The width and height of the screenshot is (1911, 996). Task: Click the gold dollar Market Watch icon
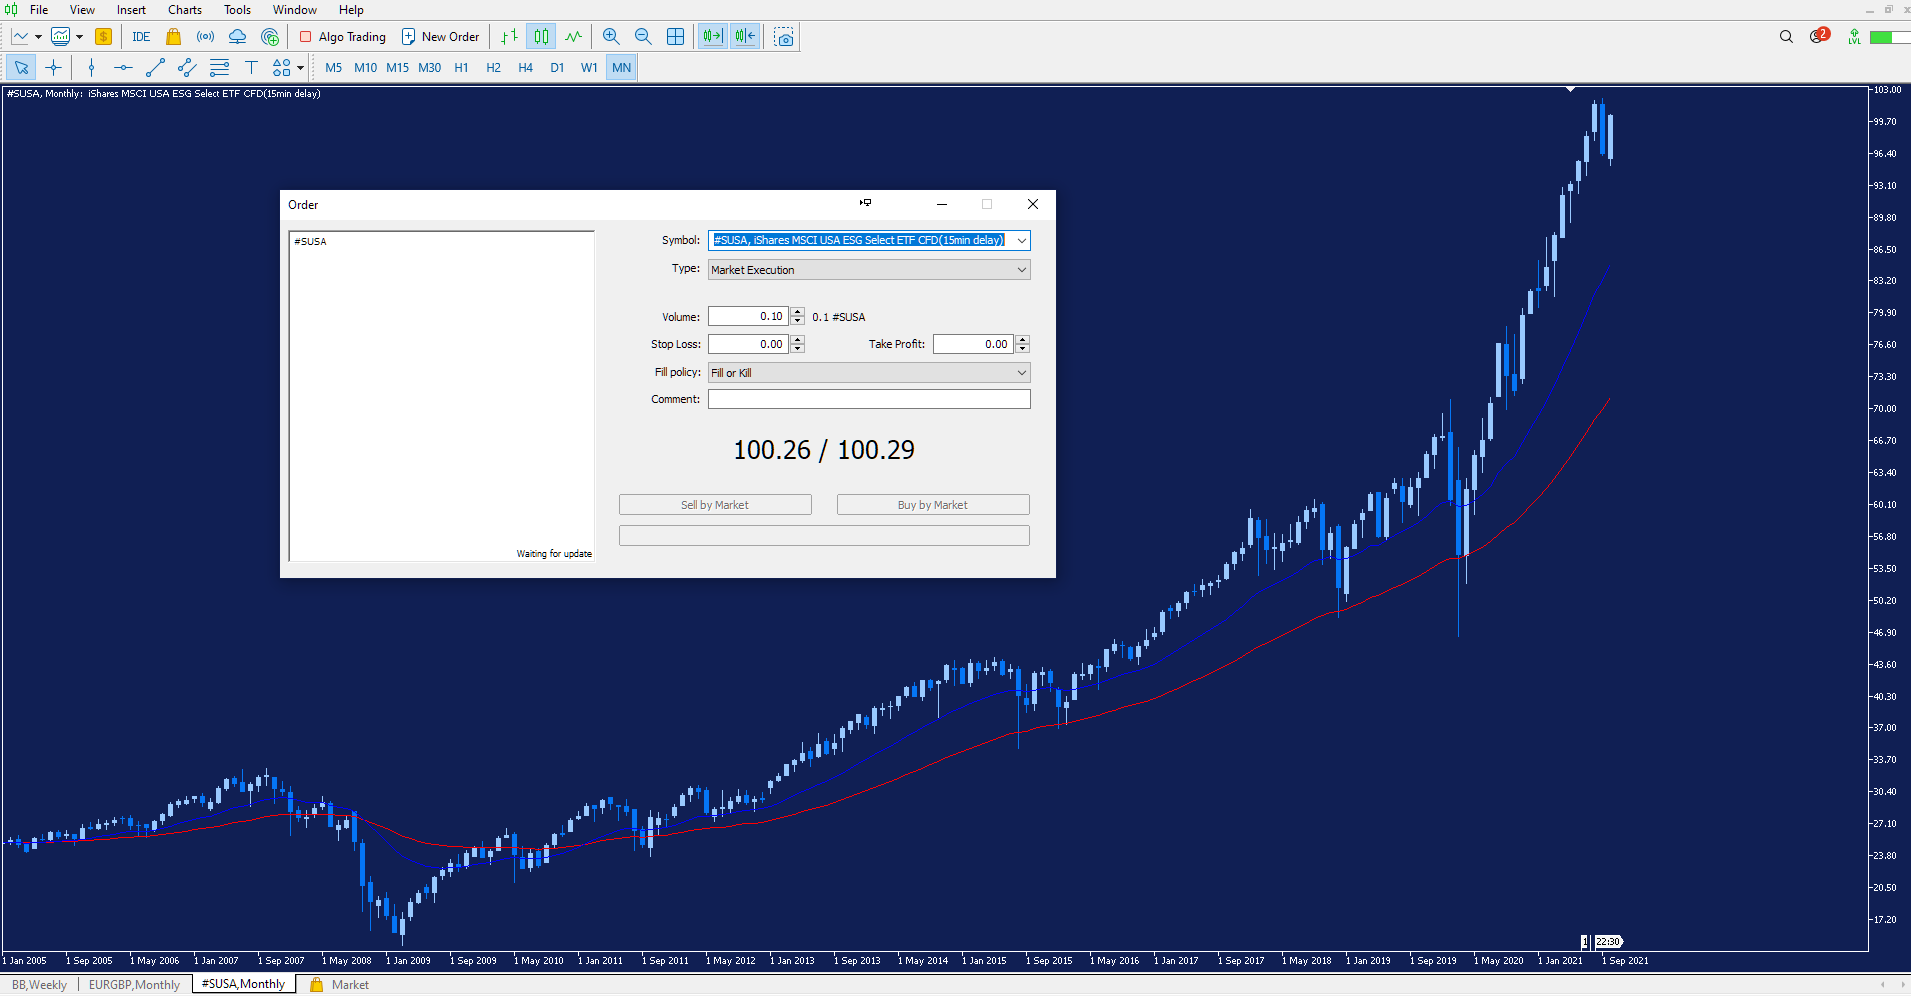[x=103, y=37]
